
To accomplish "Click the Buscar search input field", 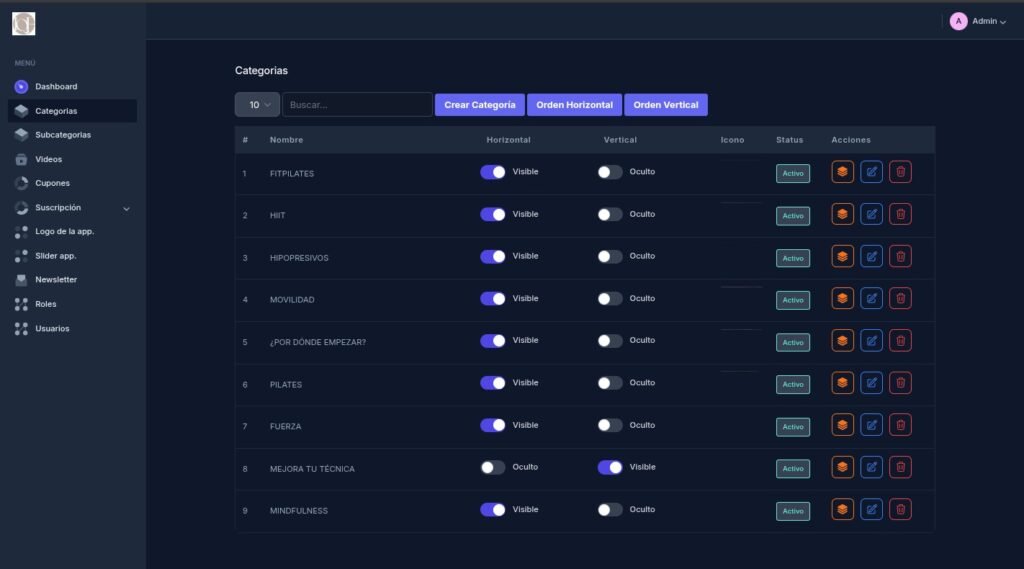I will tap(357, 105).
